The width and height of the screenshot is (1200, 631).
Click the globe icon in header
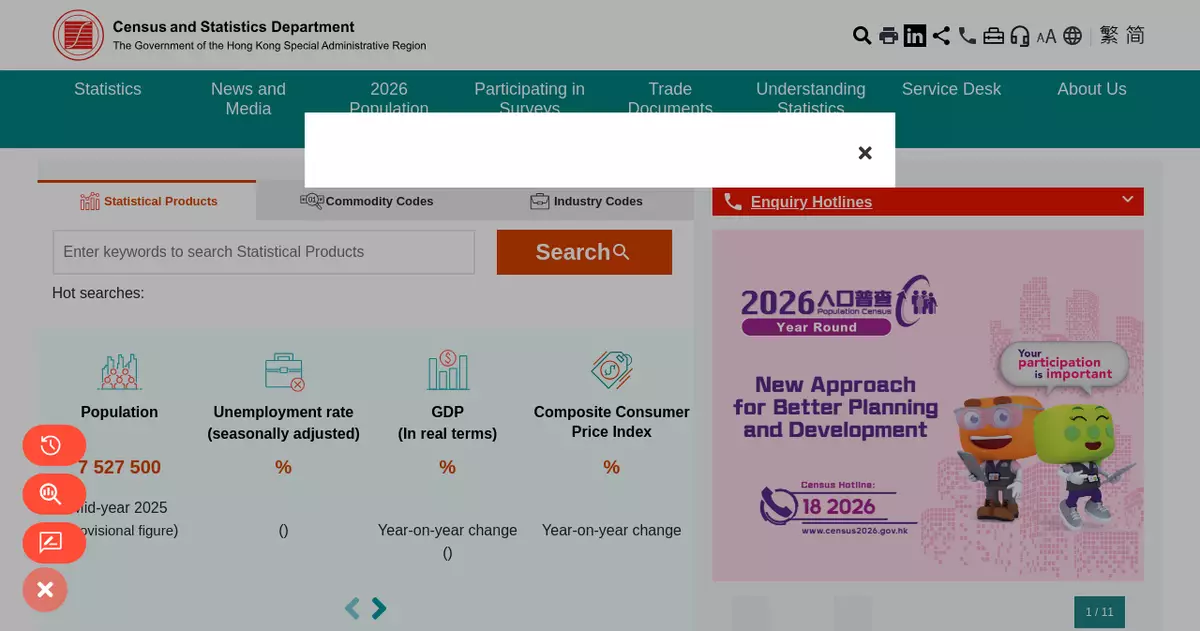[x=1072, y=36]
